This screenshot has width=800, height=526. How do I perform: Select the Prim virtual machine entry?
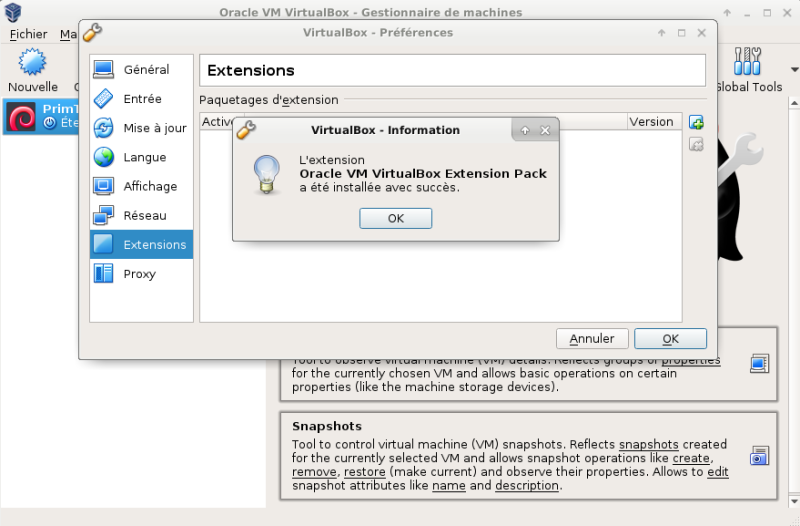point(41,116)
